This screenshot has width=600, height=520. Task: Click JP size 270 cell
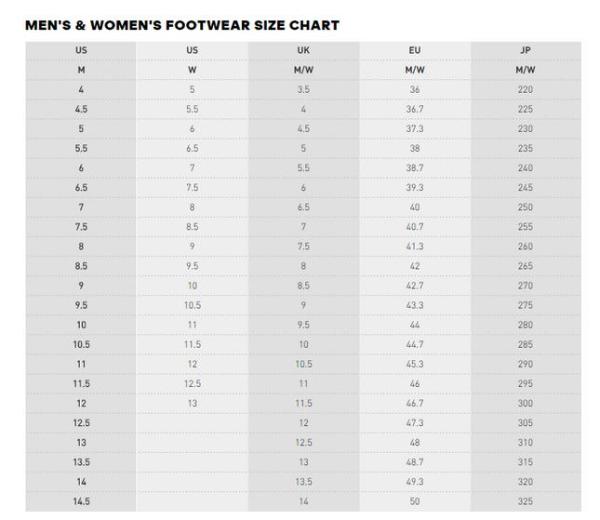pyautogui.click(x=525, y=285)
